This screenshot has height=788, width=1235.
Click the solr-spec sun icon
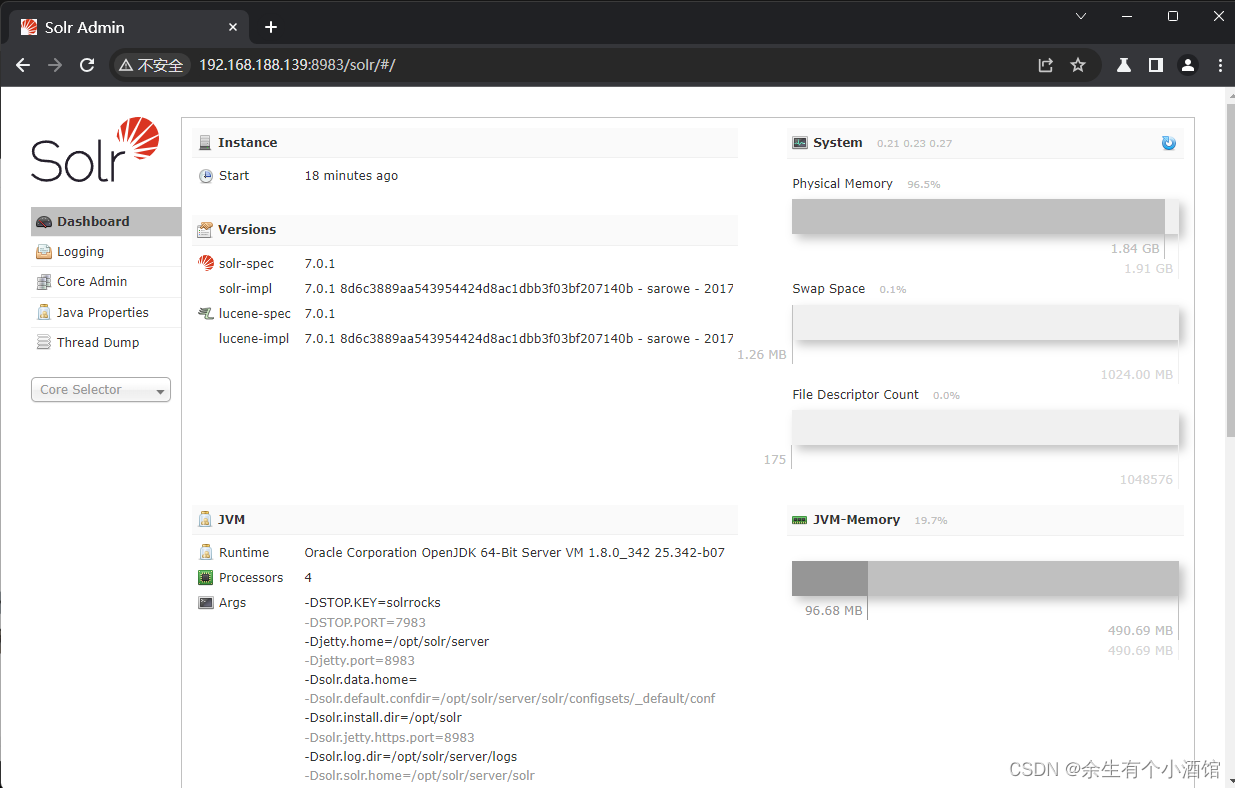pyautogui.click(x=206, y=263)
